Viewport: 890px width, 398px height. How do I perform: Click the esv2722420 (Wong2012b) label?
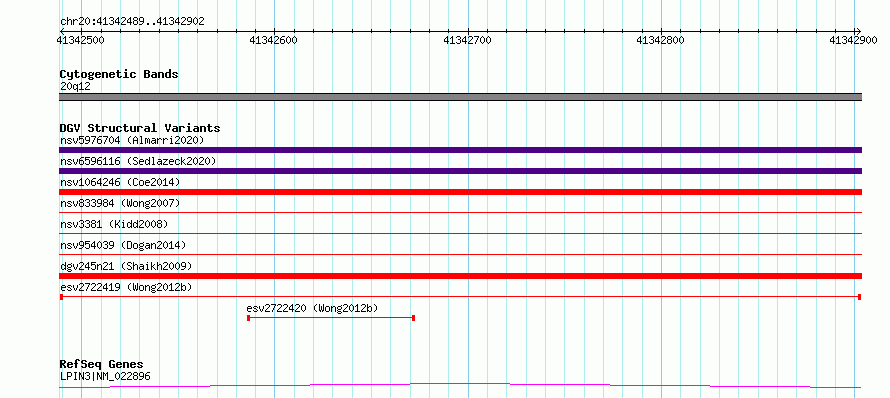pos(312,308)
